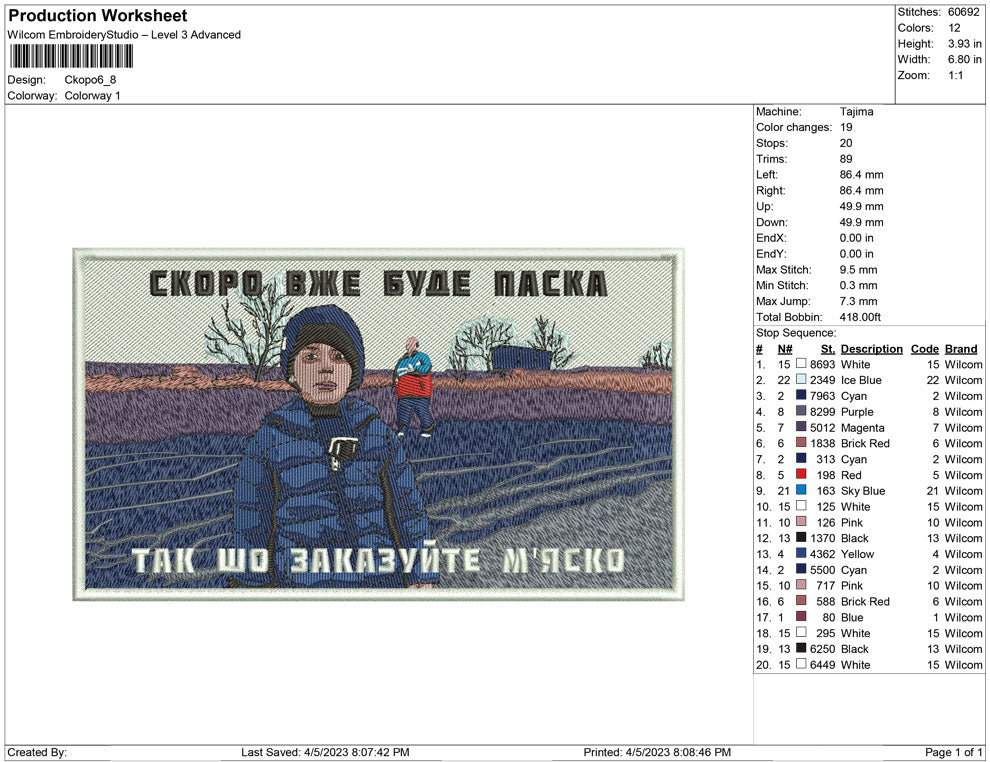The image size is (990, 762).
Task: Click the Magenta swatch in stop 5
Action: coord(801,427)
